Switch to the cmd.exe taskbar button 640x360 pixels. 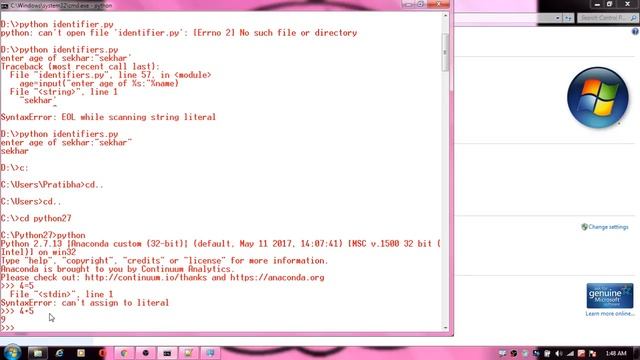167,353
